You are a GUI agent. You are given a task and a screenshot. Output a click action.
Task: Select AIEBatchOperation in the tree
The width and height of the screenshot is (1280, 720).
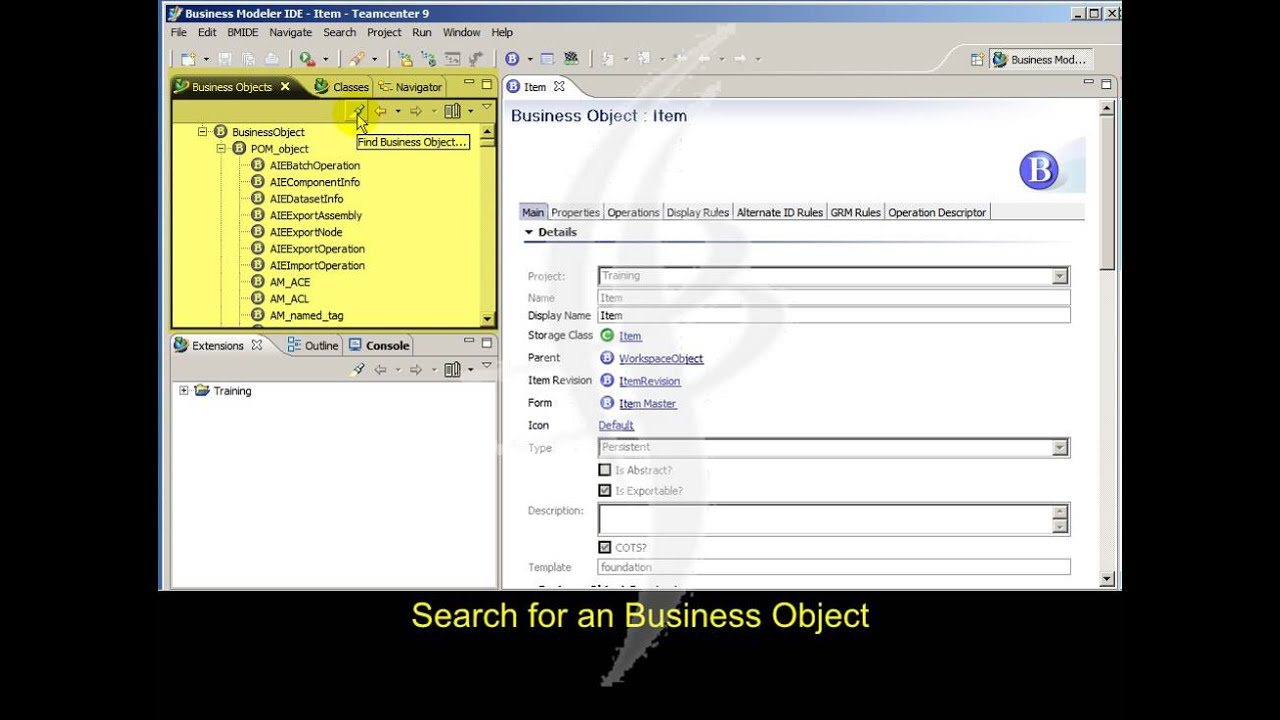[314, 165]
